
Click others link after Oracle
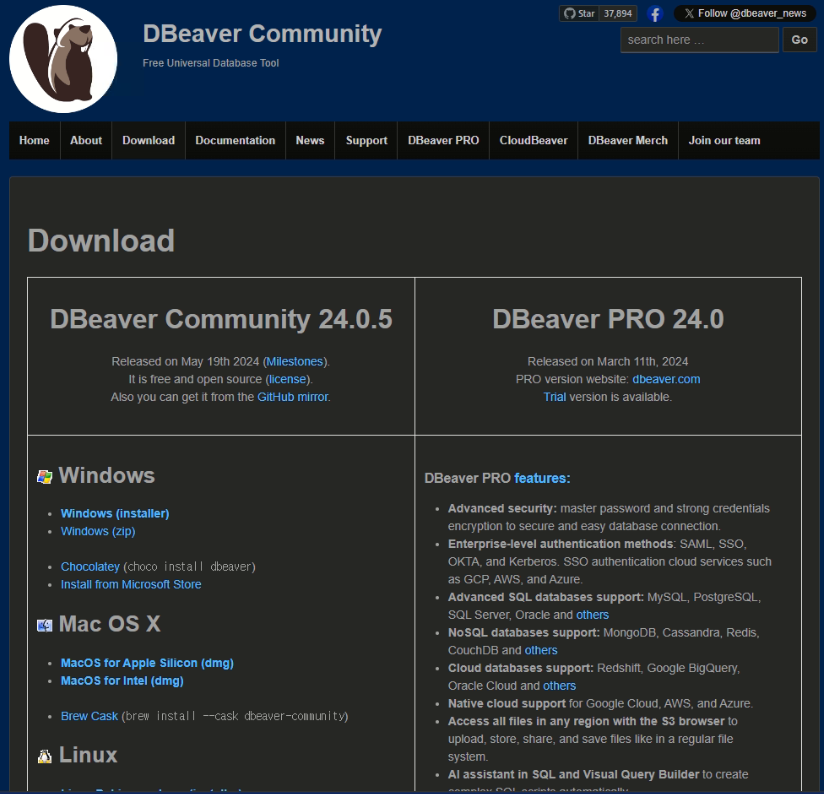[592, 615]
